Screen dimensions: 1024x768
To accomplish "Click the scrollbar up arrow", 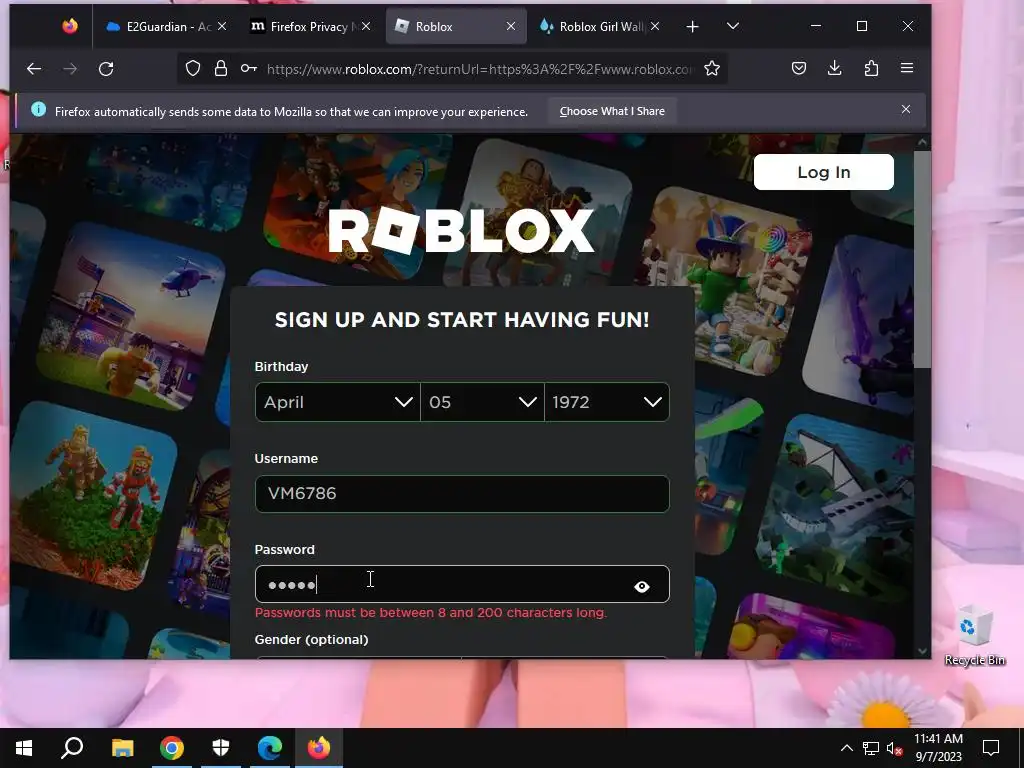I will pos(922,142).
